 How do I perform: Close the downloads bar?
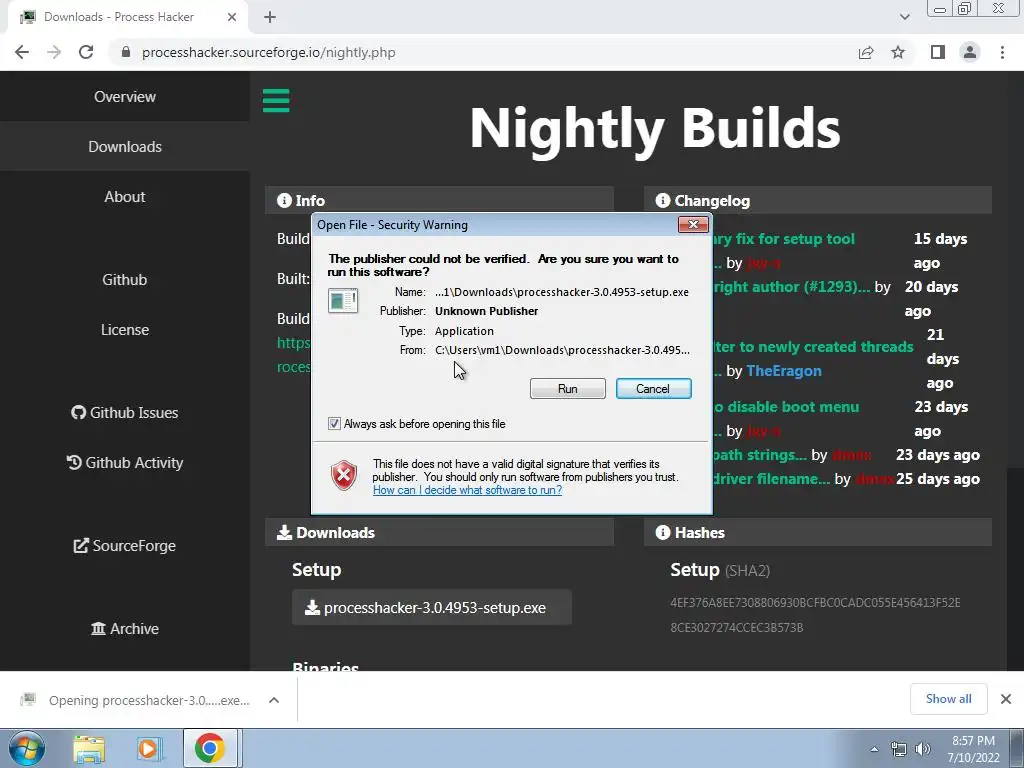click(1006, 699)
